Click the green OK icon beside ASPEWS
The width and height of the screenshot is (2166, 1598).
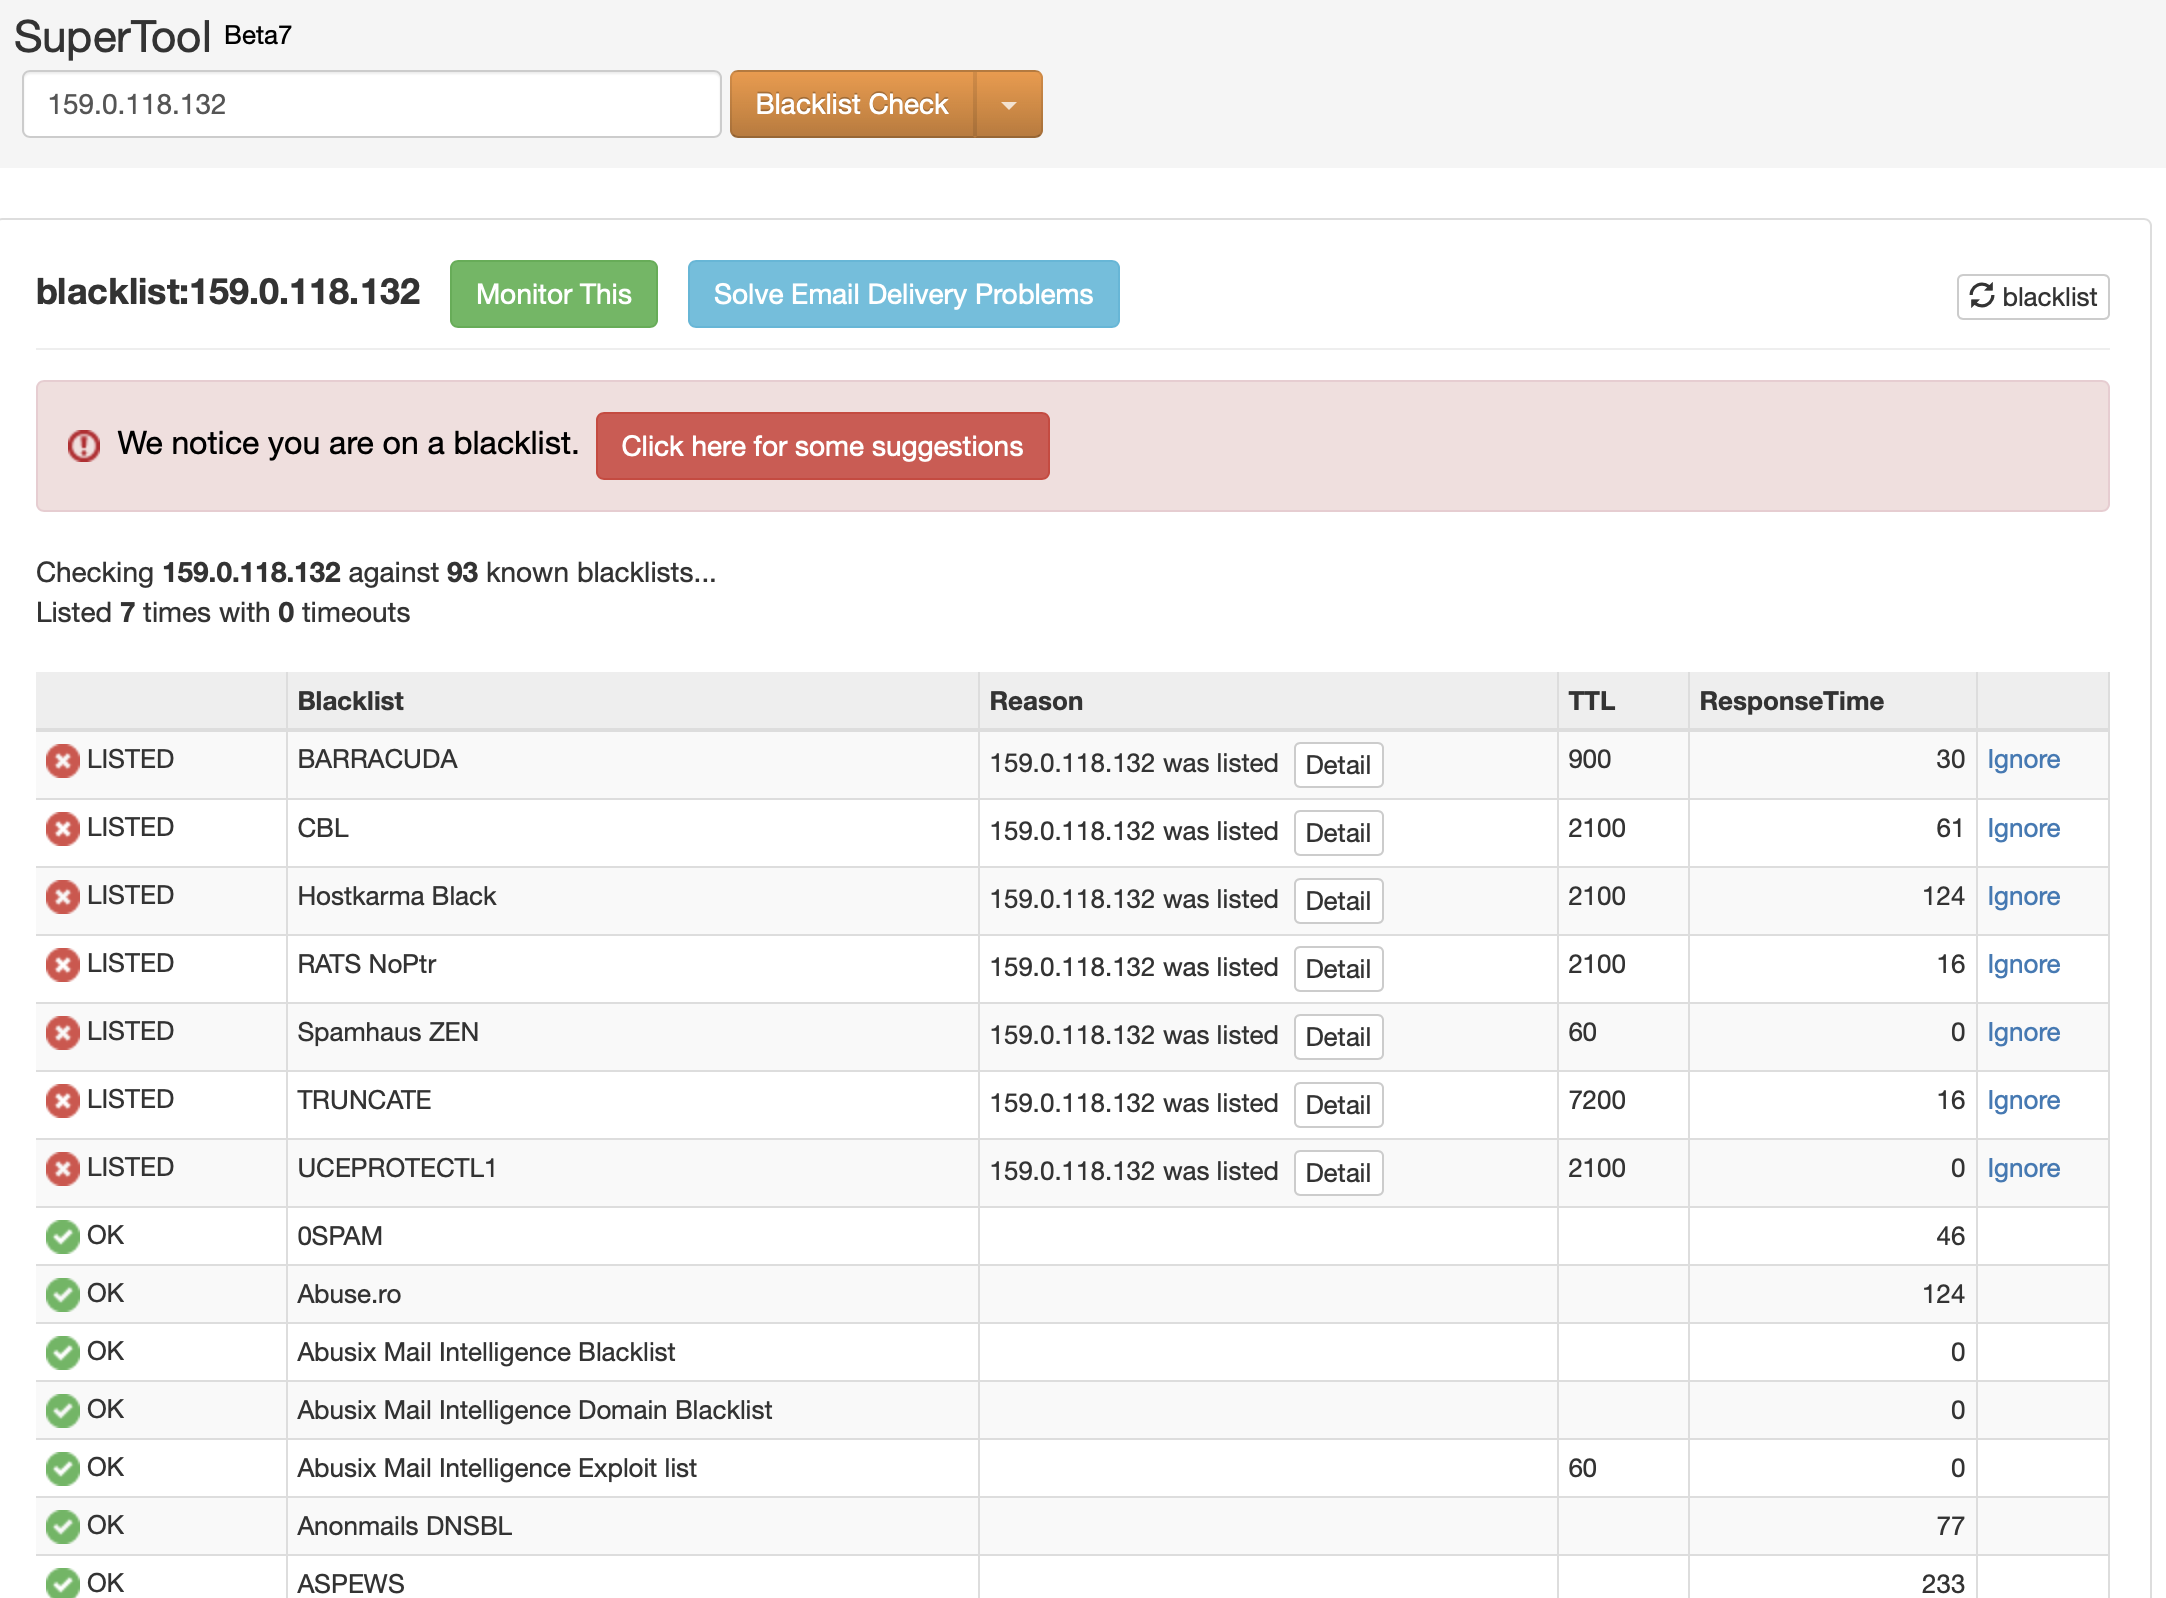pos(62,1583)
